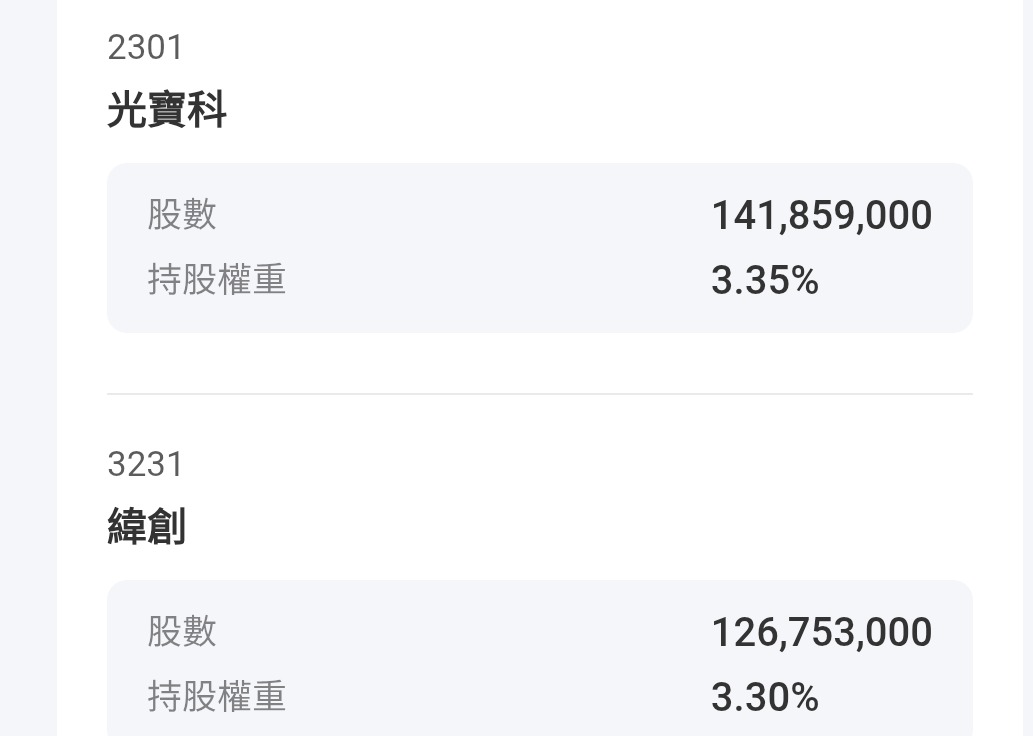Click the share count 126,753,000
1033x736 pixels.
[x=821, y=633]
